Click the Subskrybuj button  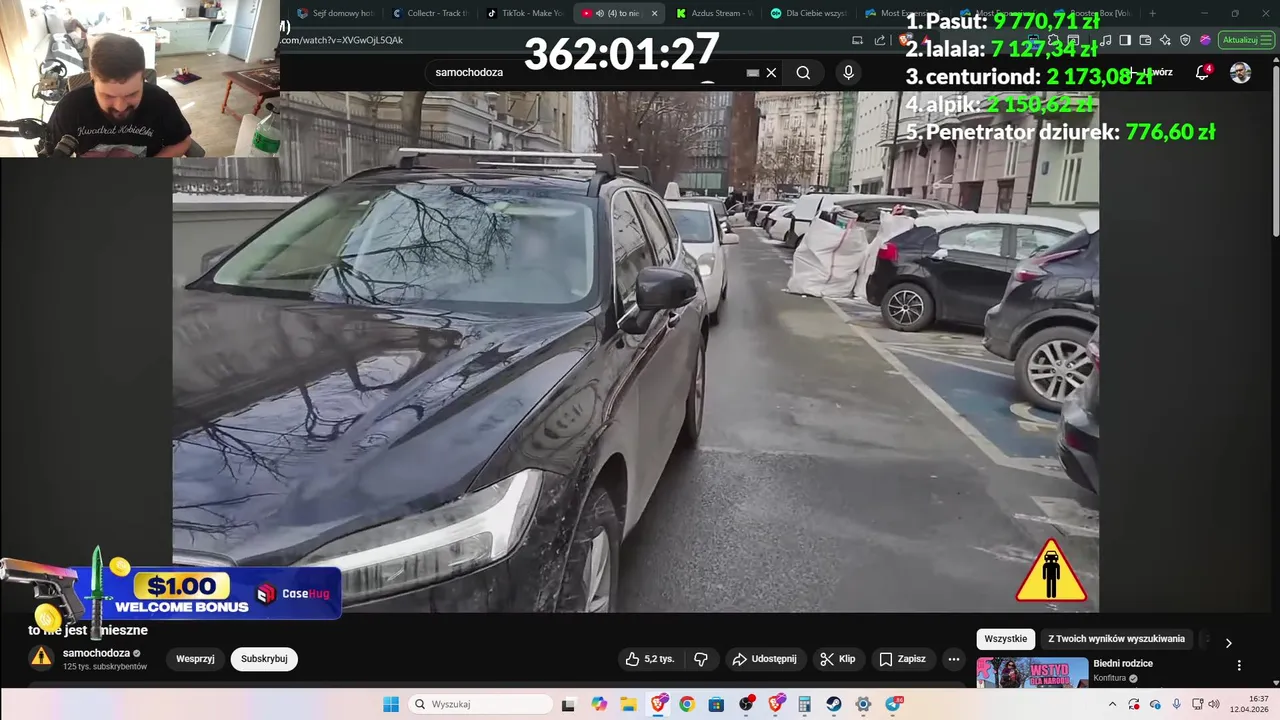[264, 659]
